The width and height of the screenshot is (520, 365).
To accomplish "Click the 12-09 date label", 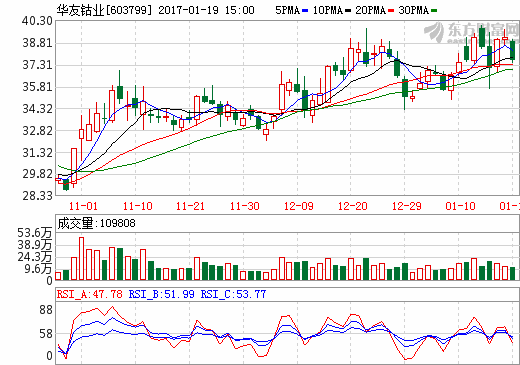I will click(299, 206).
